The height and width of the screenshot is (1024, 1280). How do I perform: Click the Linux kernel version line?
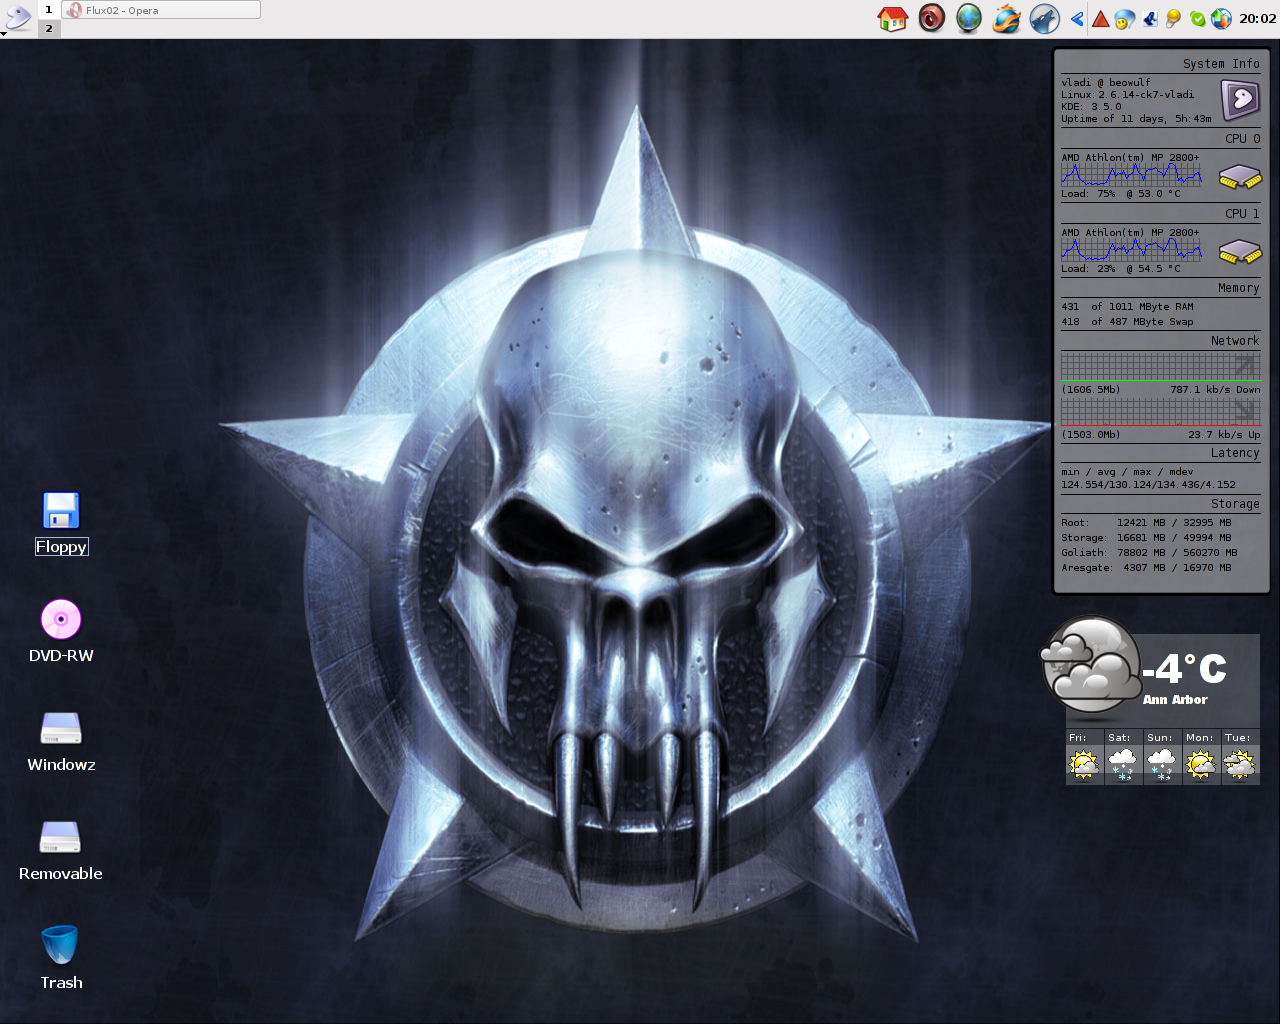click(1127, 95)
